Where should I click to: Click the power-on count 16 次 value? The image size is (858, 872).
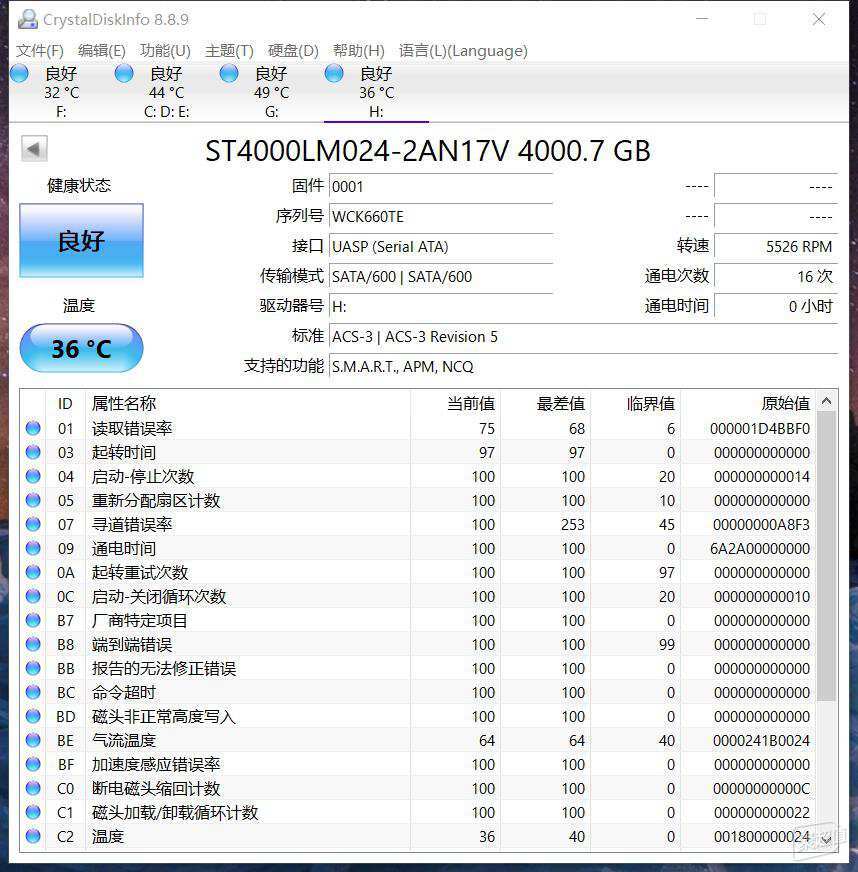pyautogui.click(x=776, y=277)
